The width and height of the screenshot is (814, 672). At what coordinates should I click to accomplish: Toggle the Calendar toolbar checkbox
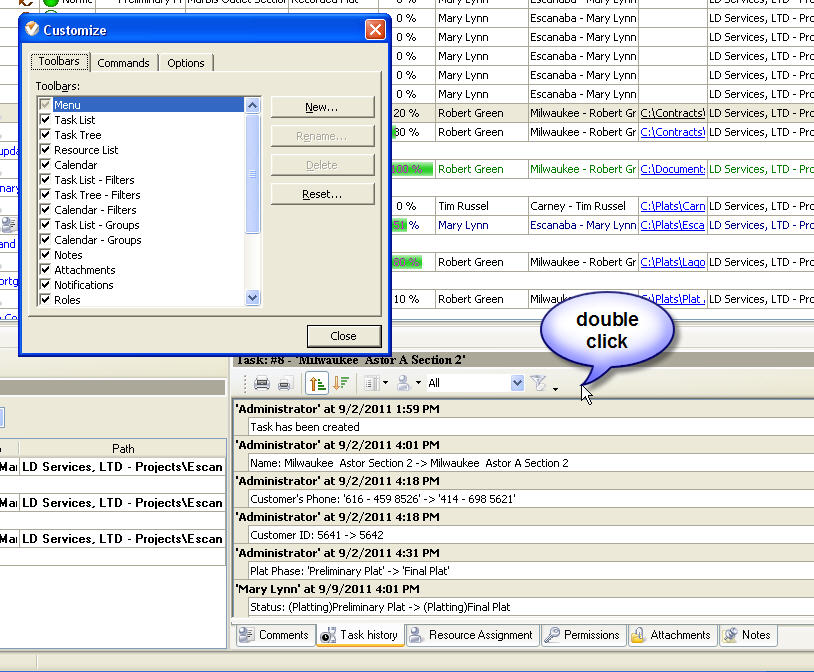point(45,165)
